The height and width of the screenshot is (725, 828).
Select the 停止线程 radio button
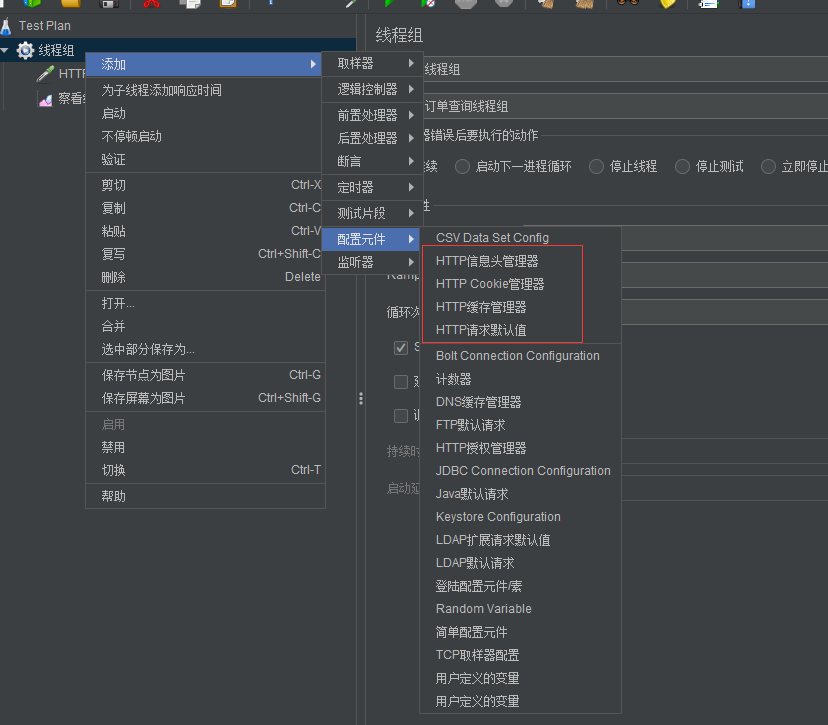pyautogui.click(x=596, y=167)
